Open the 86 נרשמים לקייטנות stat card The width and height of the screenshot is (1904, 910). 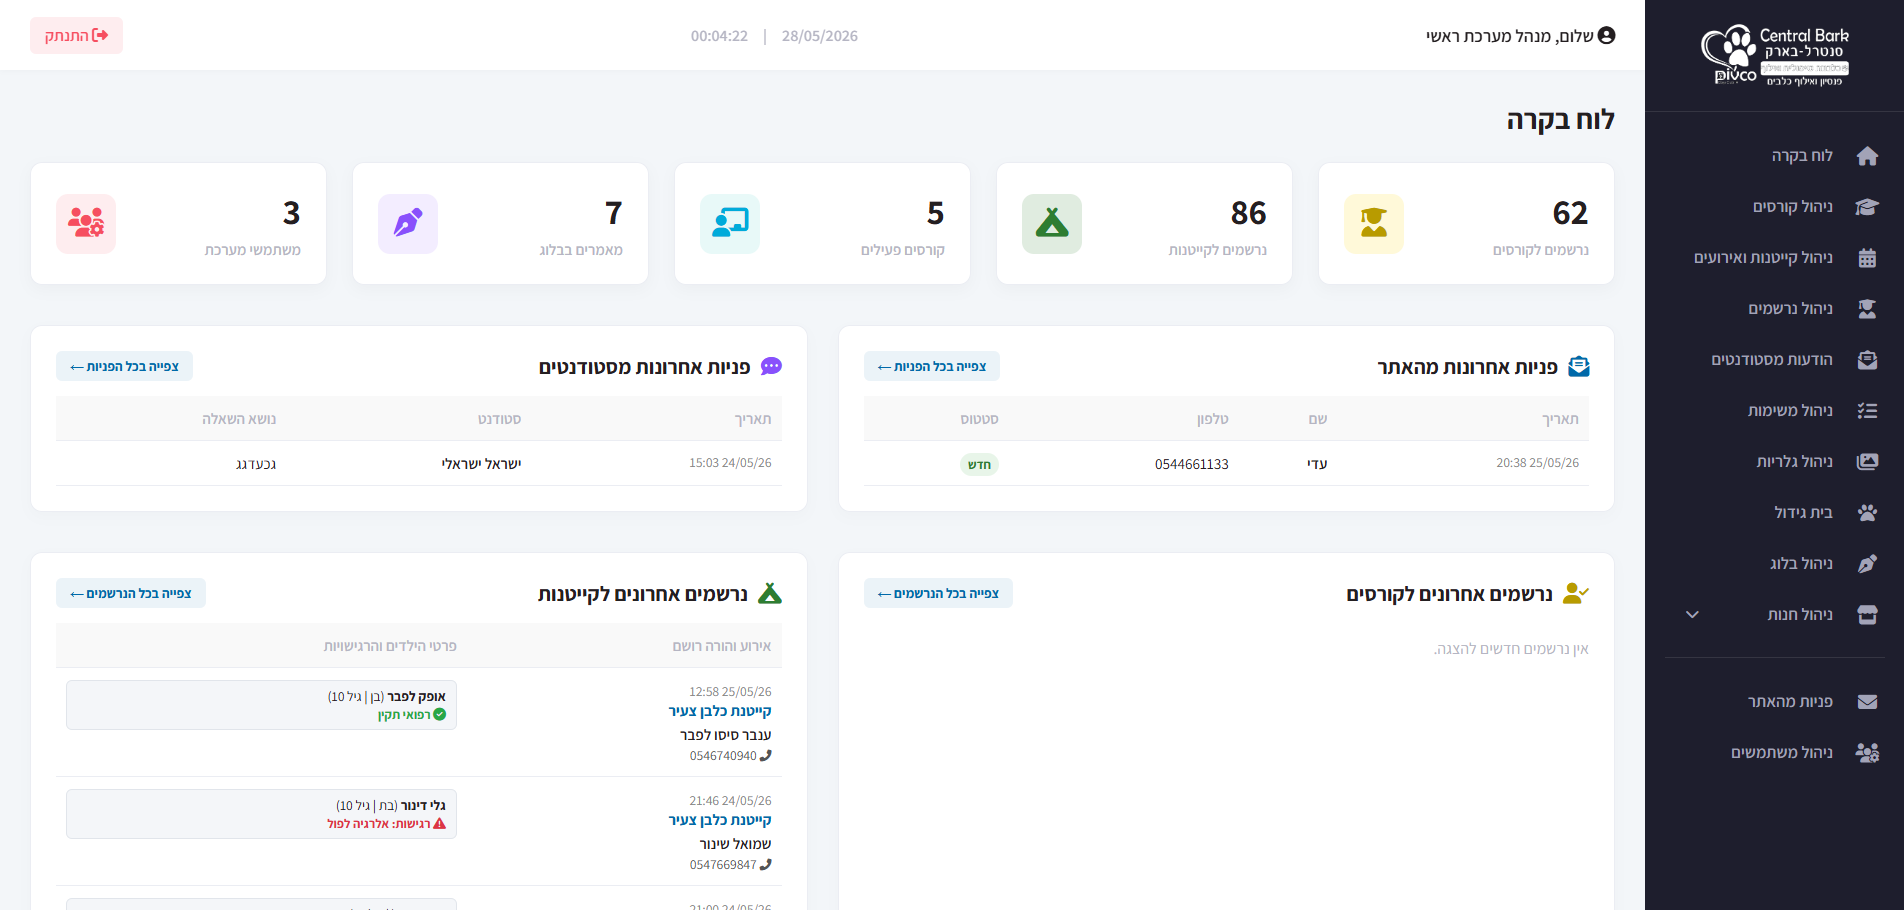(x=1144, y=224)
